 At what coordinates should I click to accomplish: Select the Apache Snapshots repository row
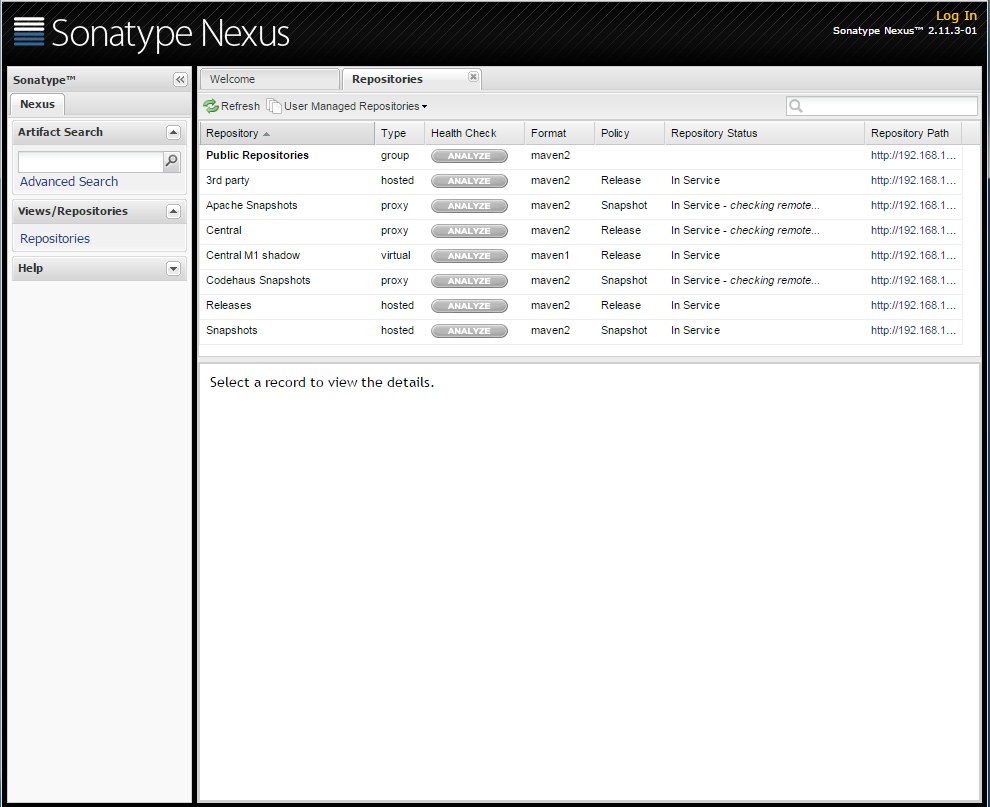click(x=252, y=206)
